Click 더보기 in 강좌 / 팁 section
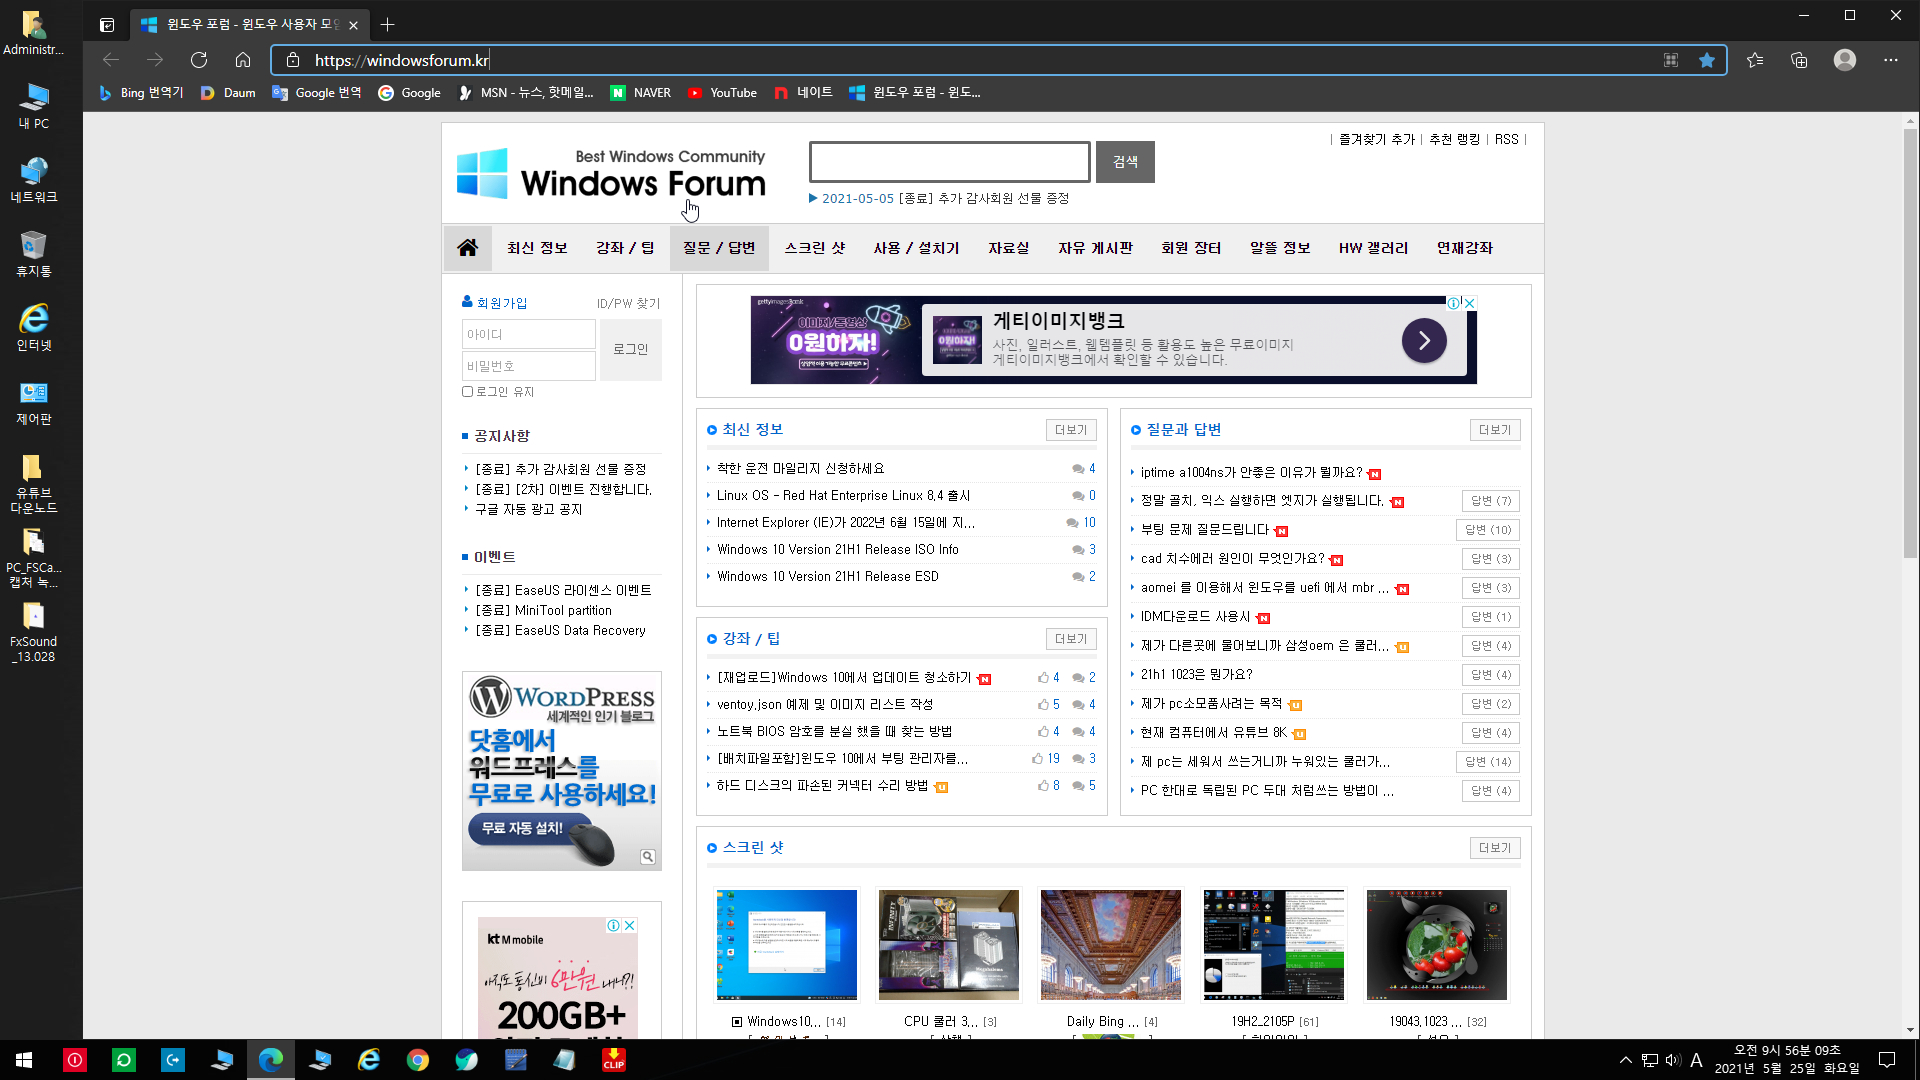Image resolution: width=1920 pixels, height=1080 pixels. [x=1071, y=639]
